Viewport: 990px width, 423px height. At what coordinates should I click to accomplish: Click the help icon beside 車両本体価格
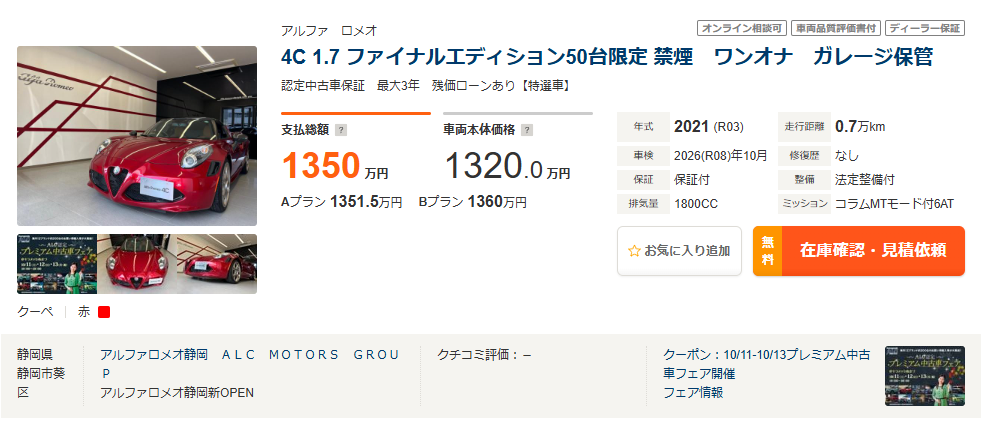coord(527,130)
